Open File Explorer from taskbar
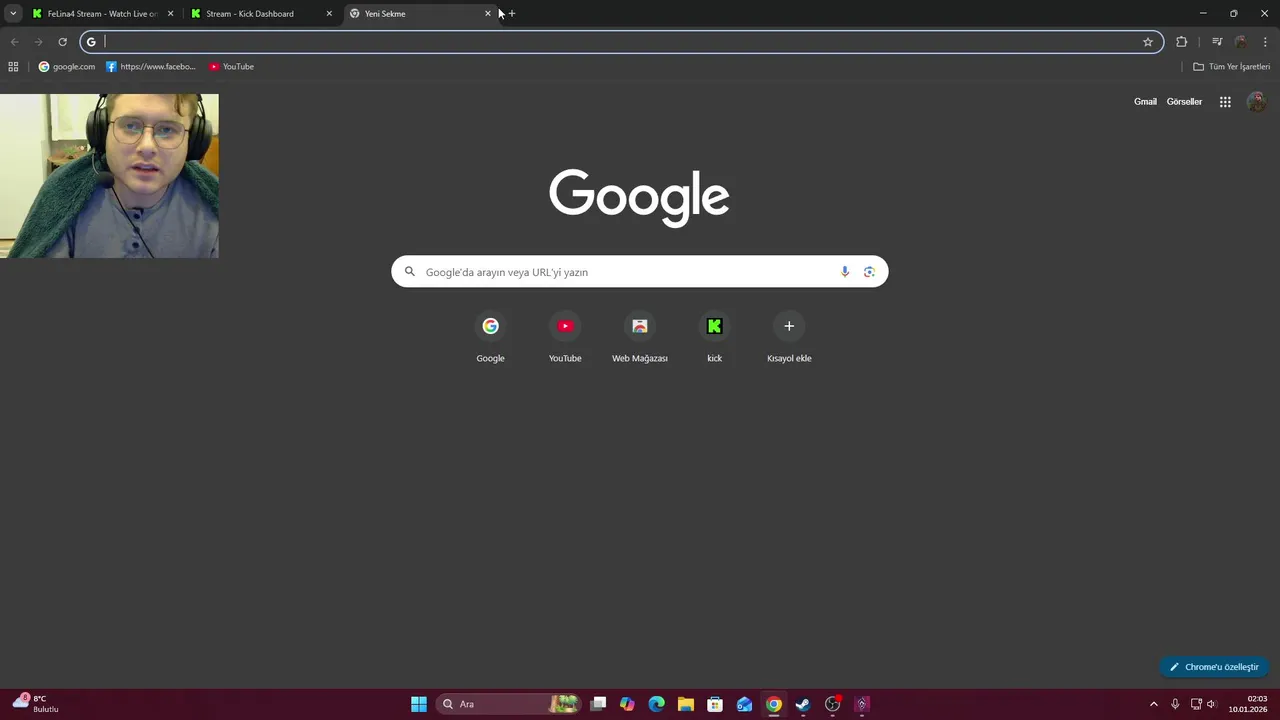 click(x=686, y=704)
